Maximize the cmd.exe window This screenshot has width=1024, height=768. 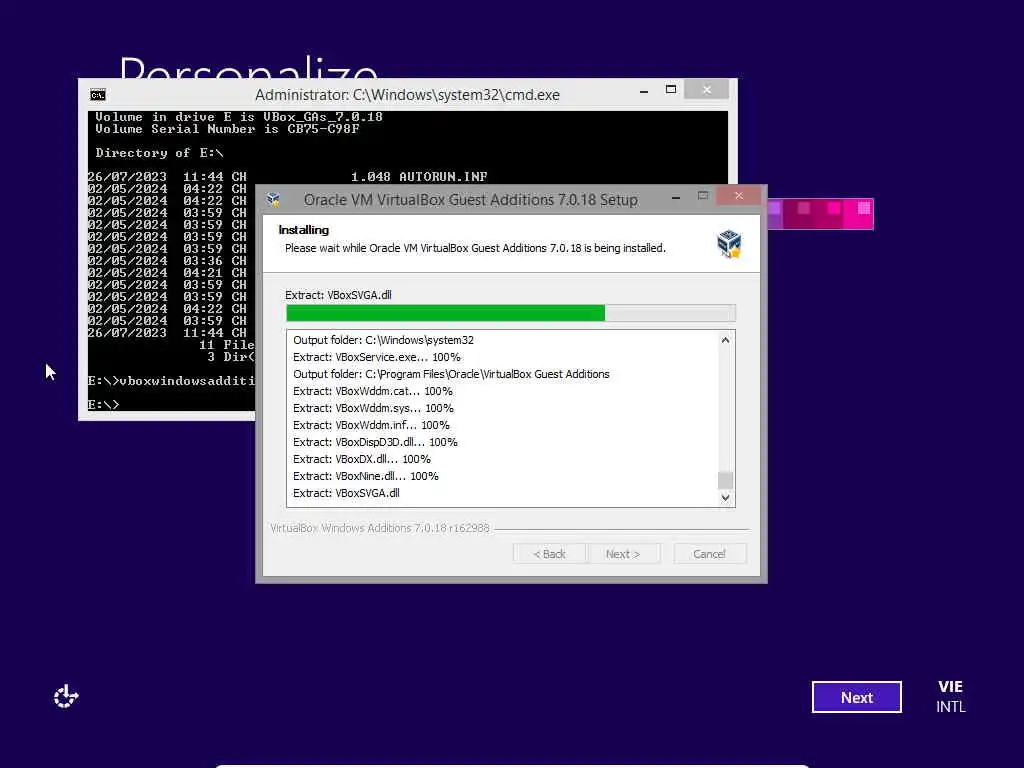pos(671,89)
